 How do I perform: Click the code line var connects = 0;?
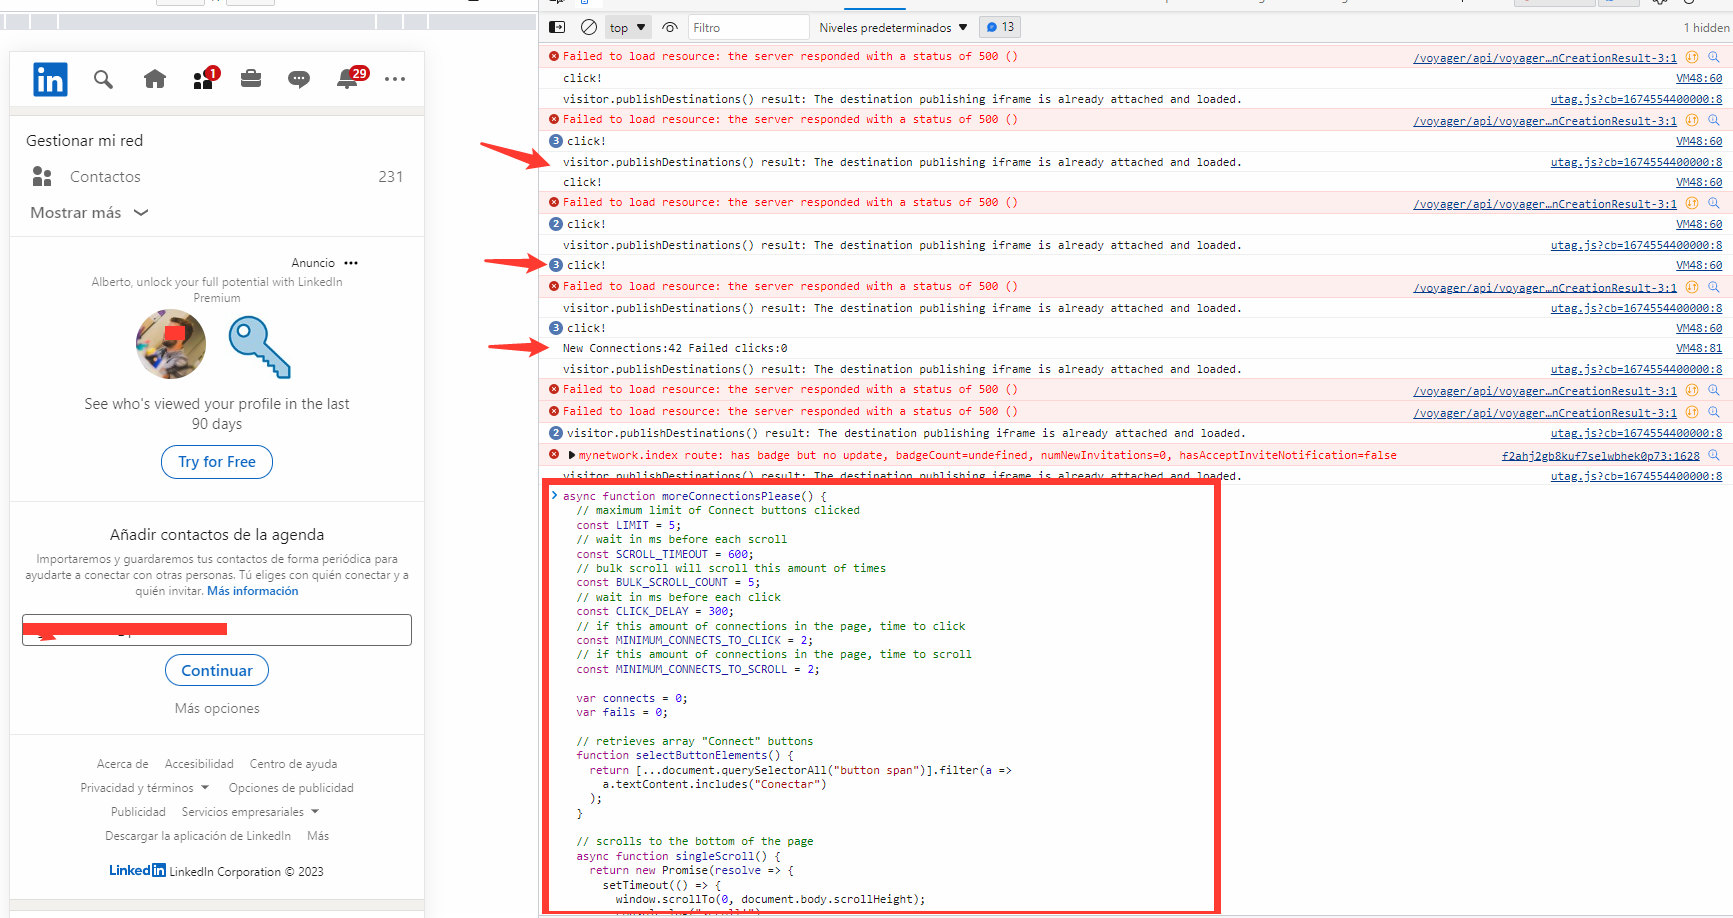pyautogui.click(x=632, y=698)
